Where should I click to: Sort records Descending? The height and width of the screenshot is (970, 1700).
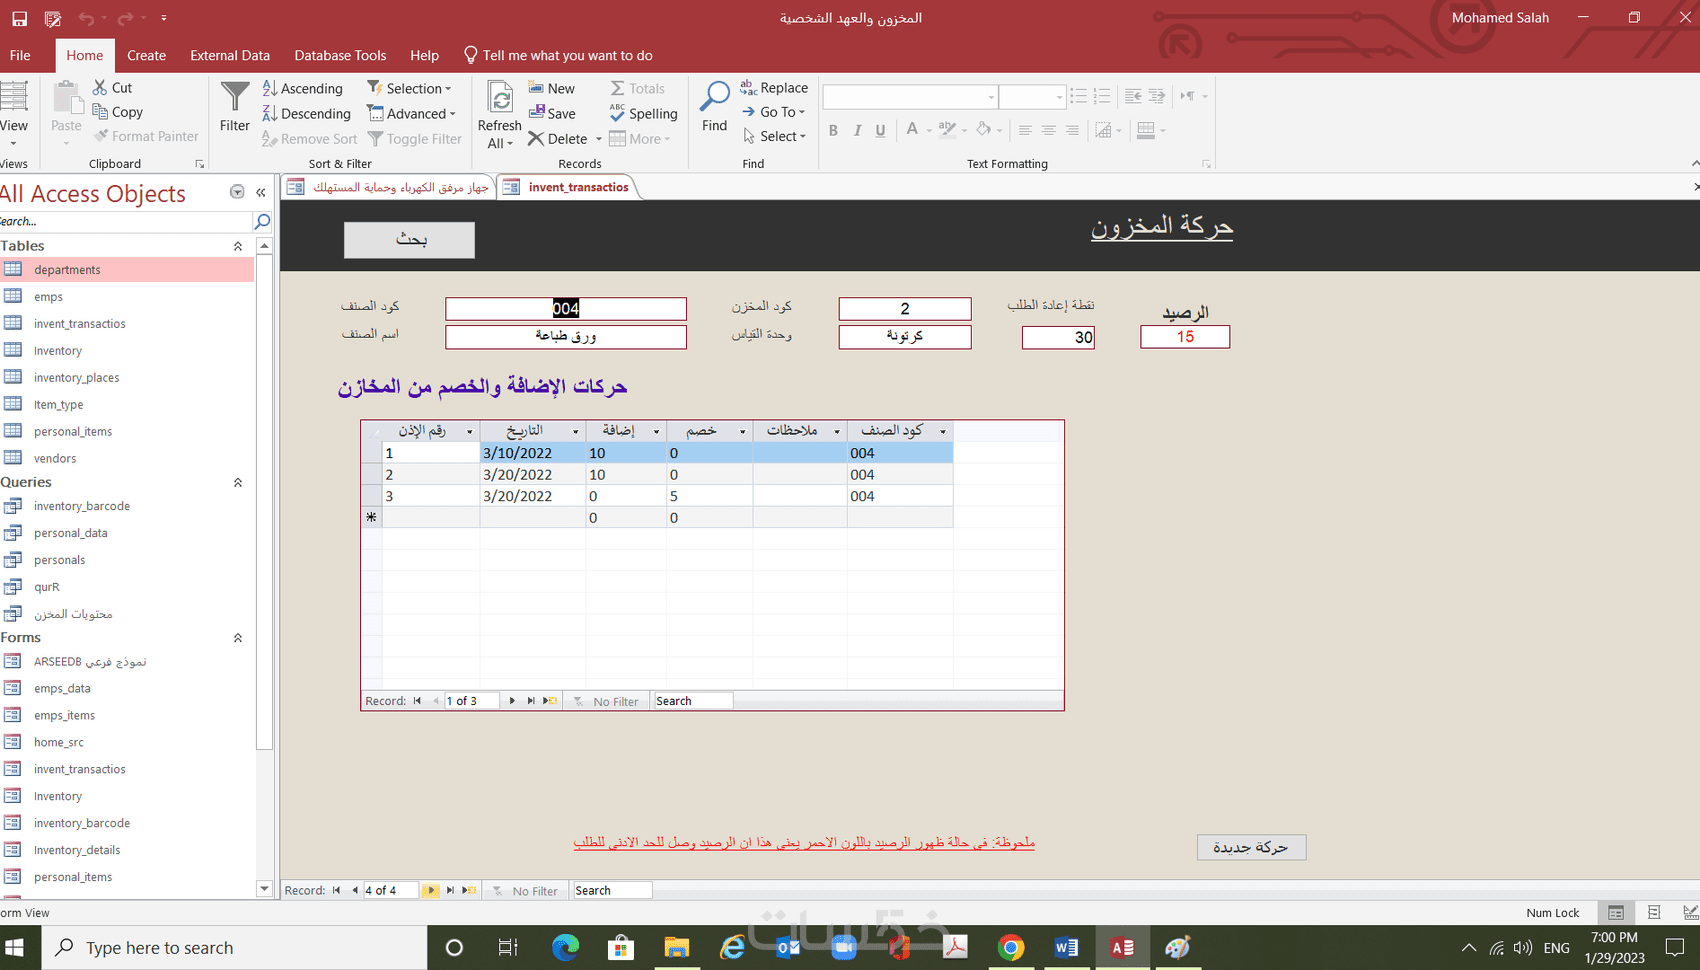click(x=306, y=113)
